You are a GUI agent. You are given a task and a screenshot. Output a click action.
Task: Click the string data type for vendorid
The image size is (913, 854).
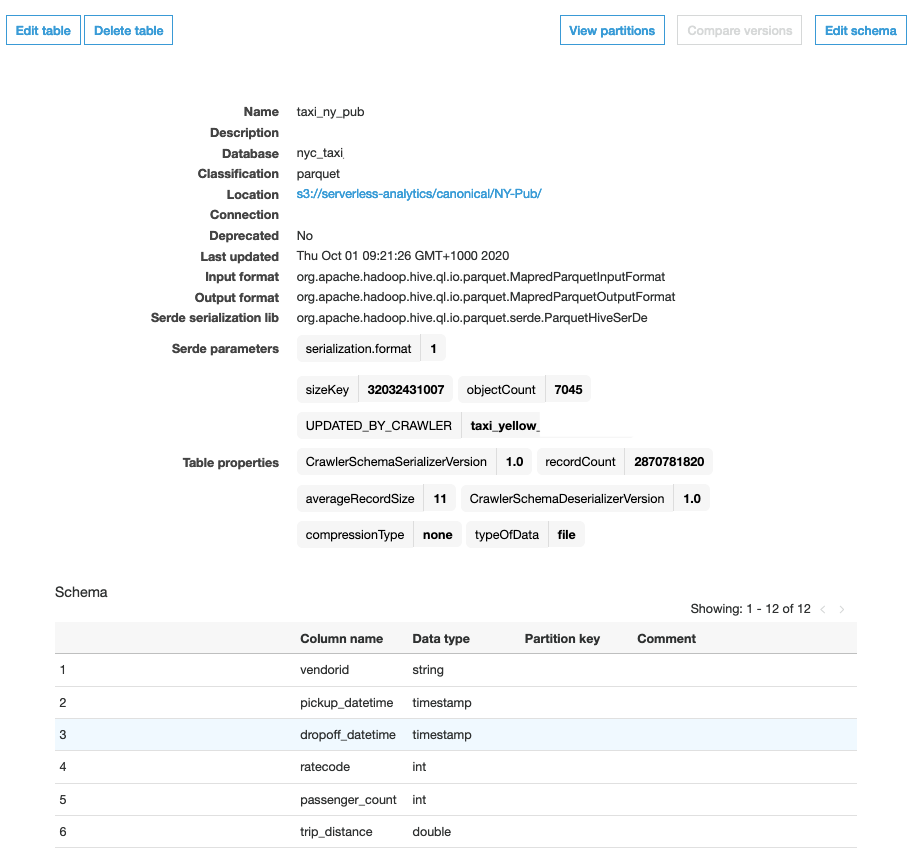point(428,670)
